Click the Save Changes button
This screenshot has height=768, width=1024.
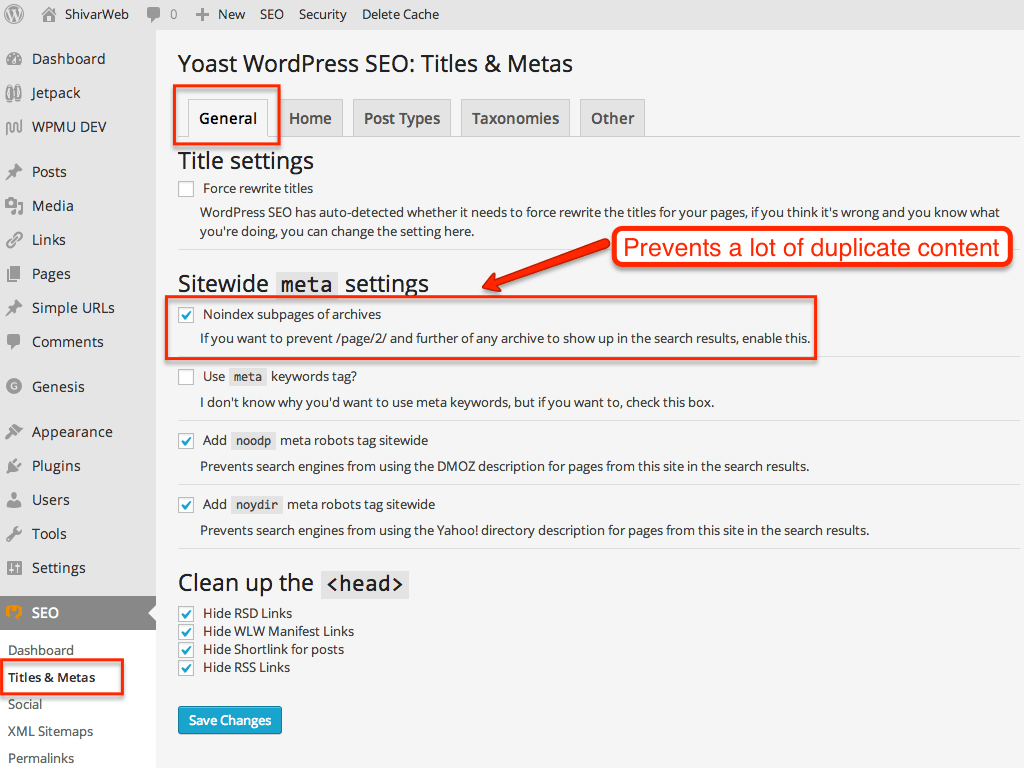point(230,720)
